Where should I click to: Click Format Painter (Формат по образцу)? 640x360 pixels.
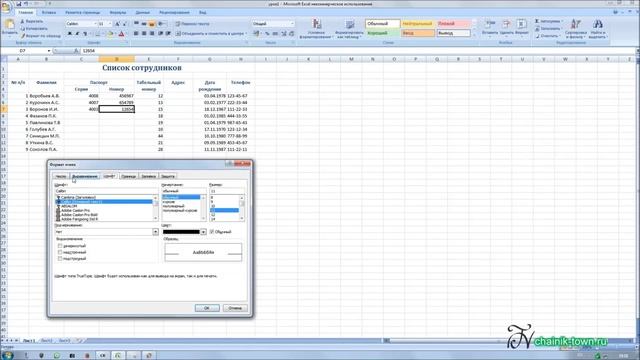pos(41,36)
